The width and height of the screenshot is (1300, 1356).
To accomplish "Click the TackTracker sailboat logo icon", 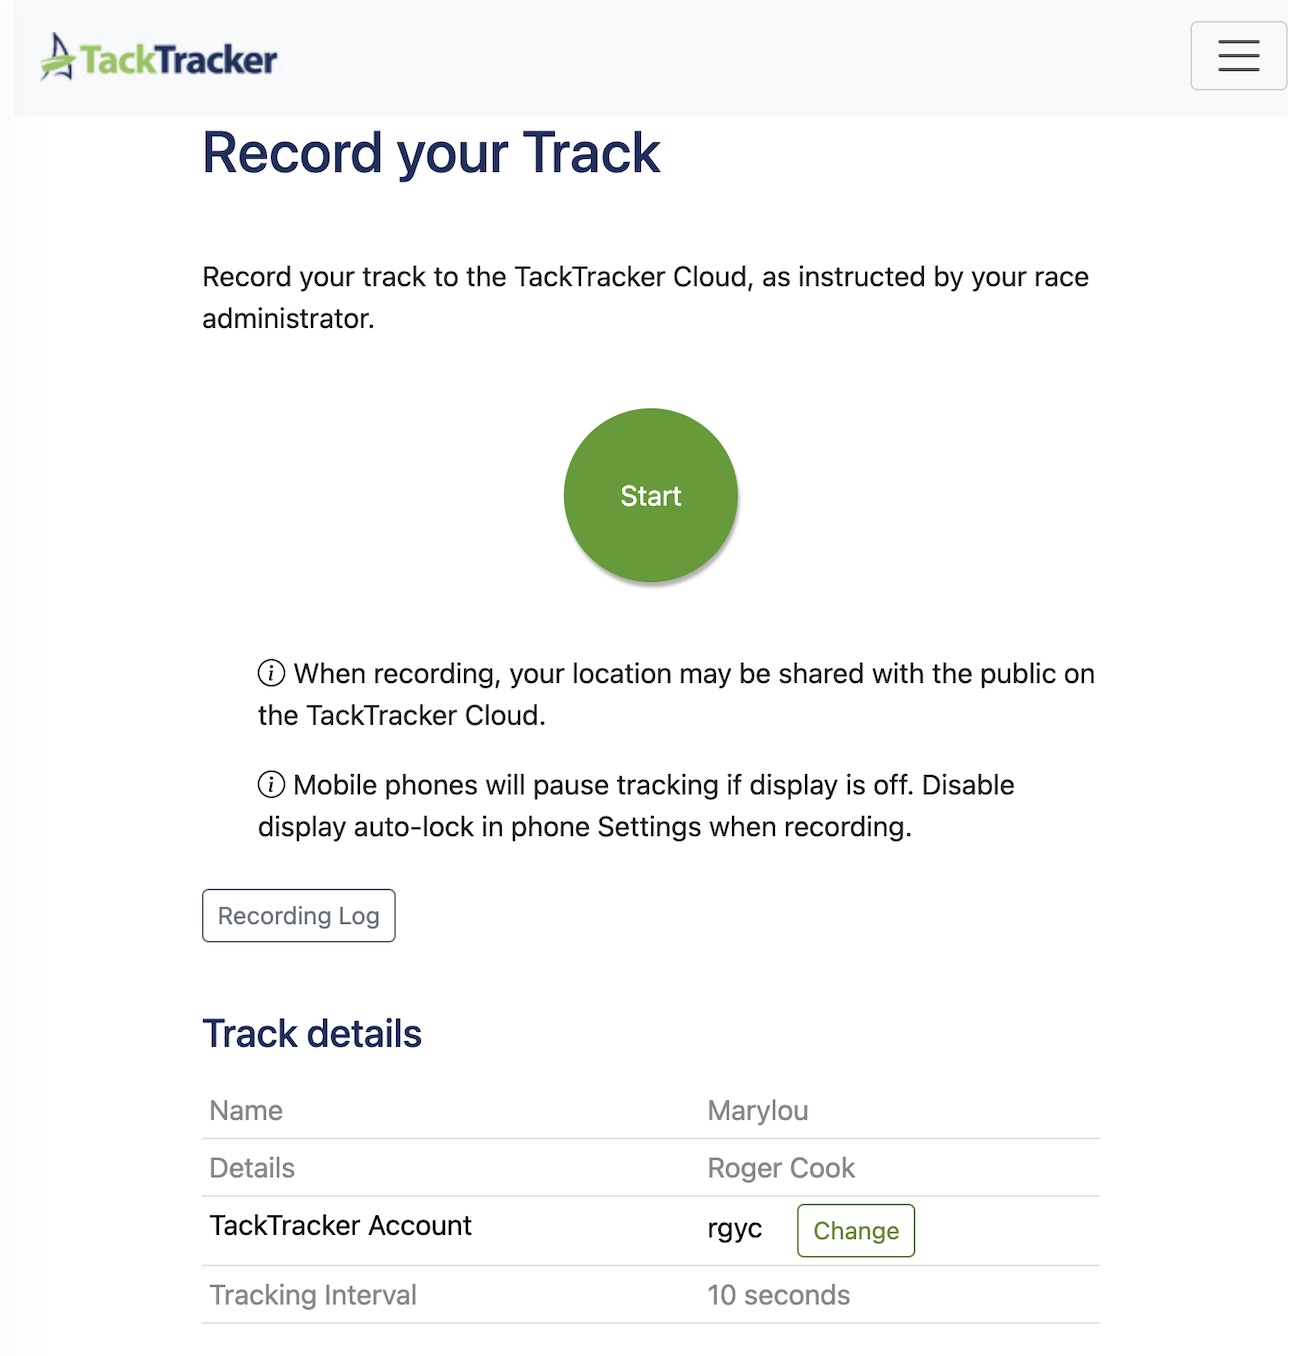I will pyautogui.click(x=57, y=57).
